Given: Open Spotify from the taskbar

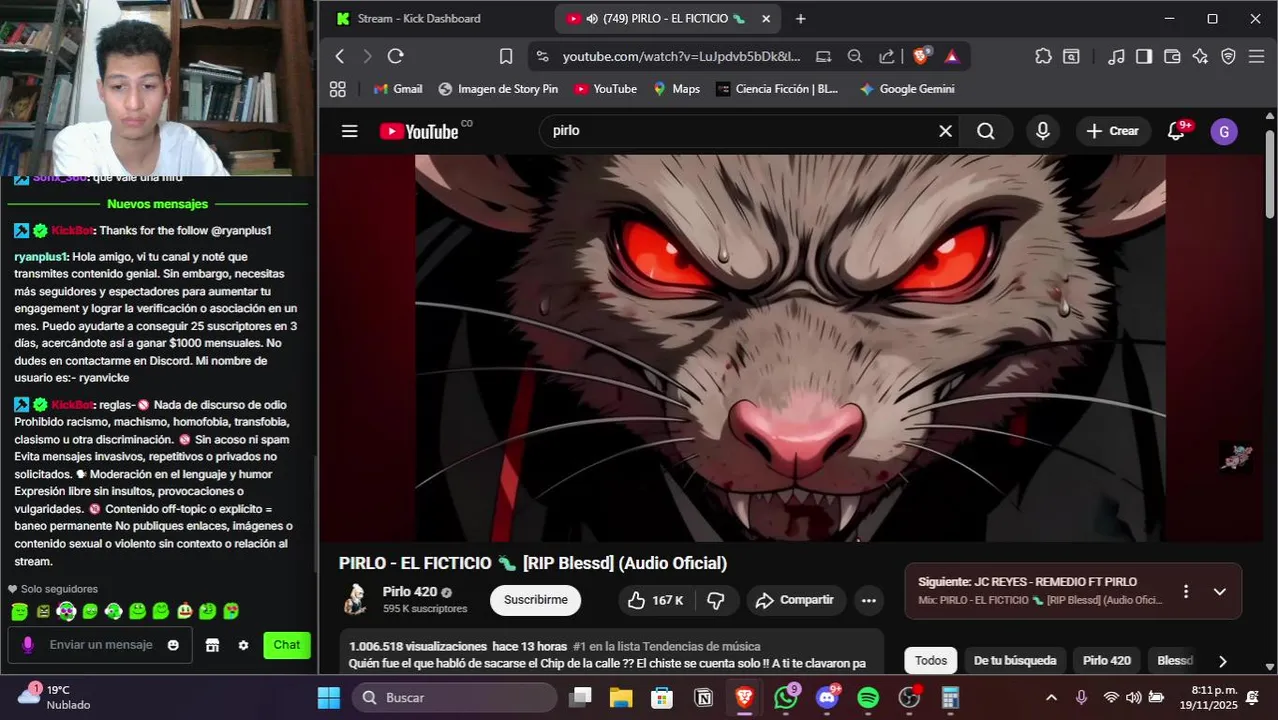Looking at the screenshot, I should [x=868, y=697].
